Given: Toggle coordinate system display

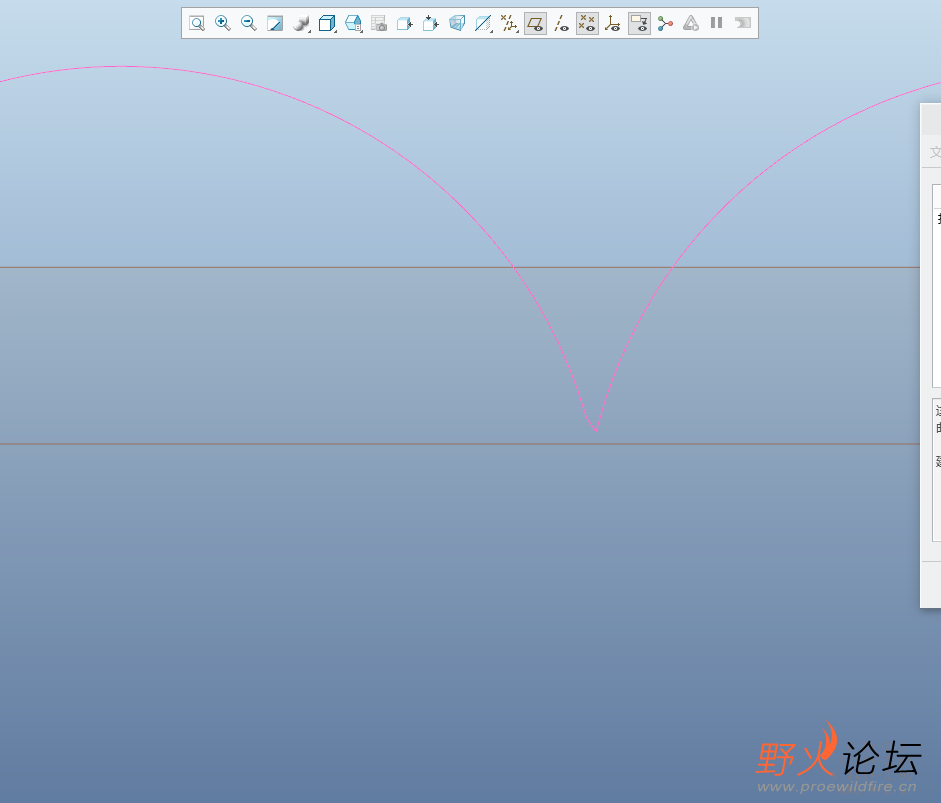Looking at the screenshot, I should 613,23.
